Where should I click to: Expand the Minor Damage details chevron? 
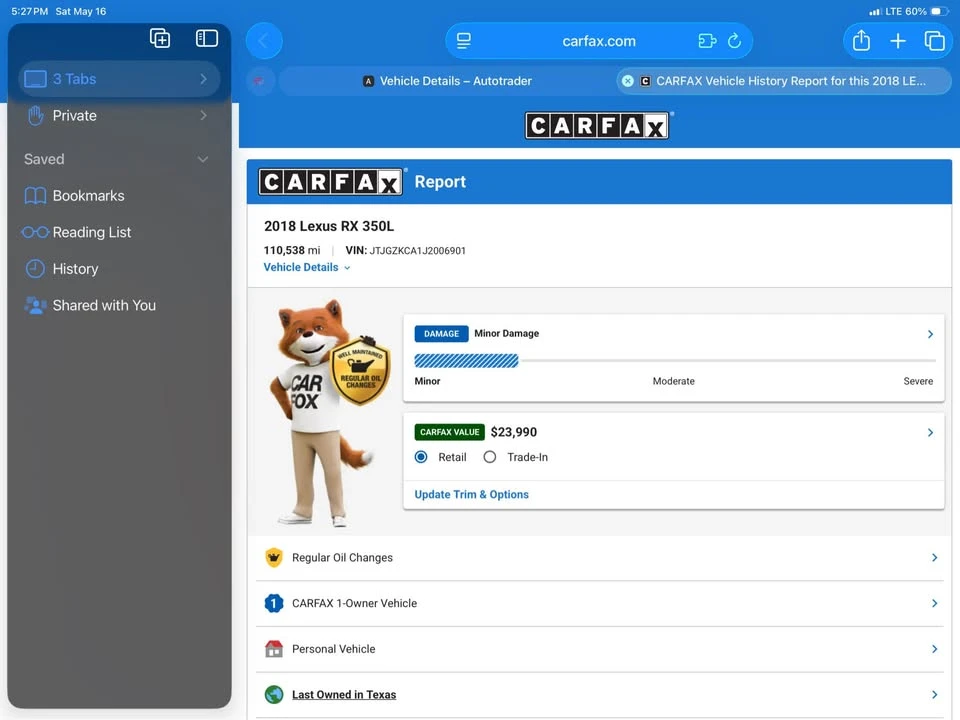930,334
